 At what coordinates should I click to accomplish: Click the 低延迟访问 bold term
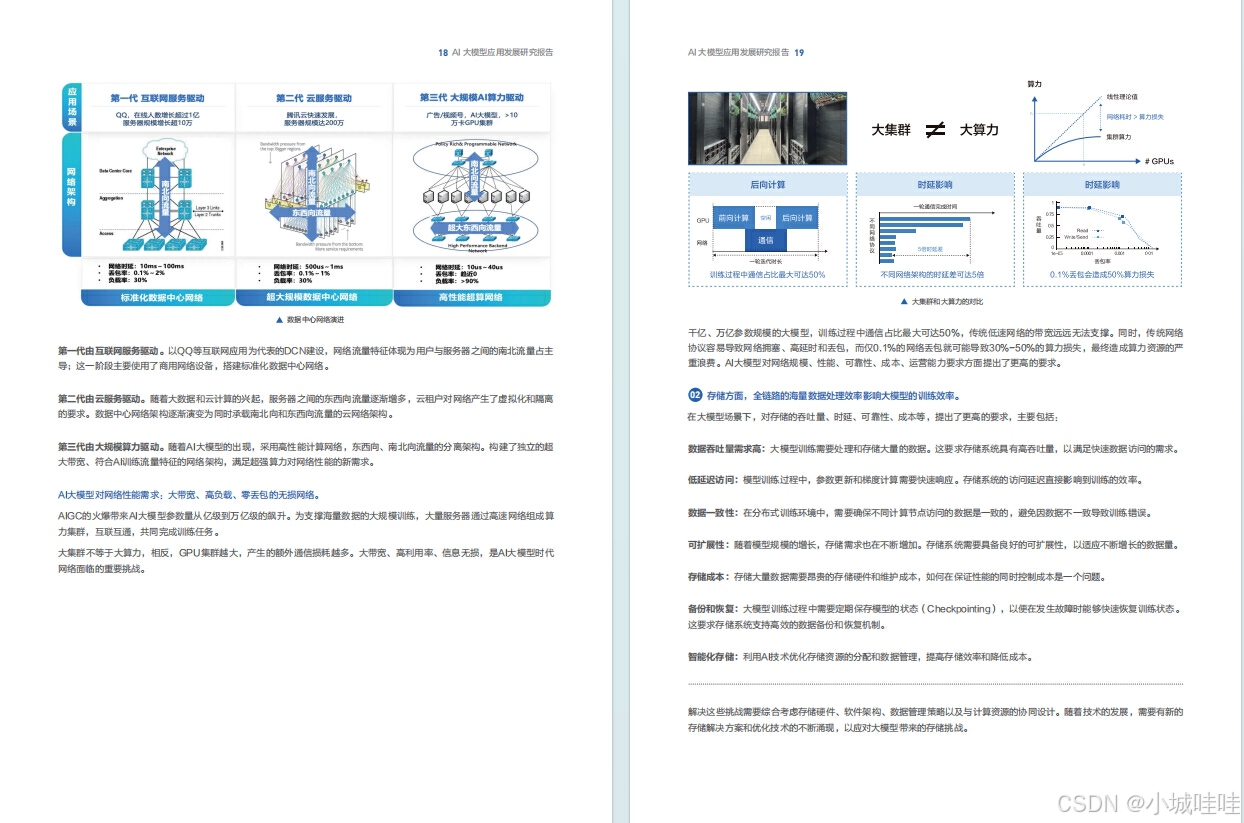pyautogui.click(x=712, y=480)
